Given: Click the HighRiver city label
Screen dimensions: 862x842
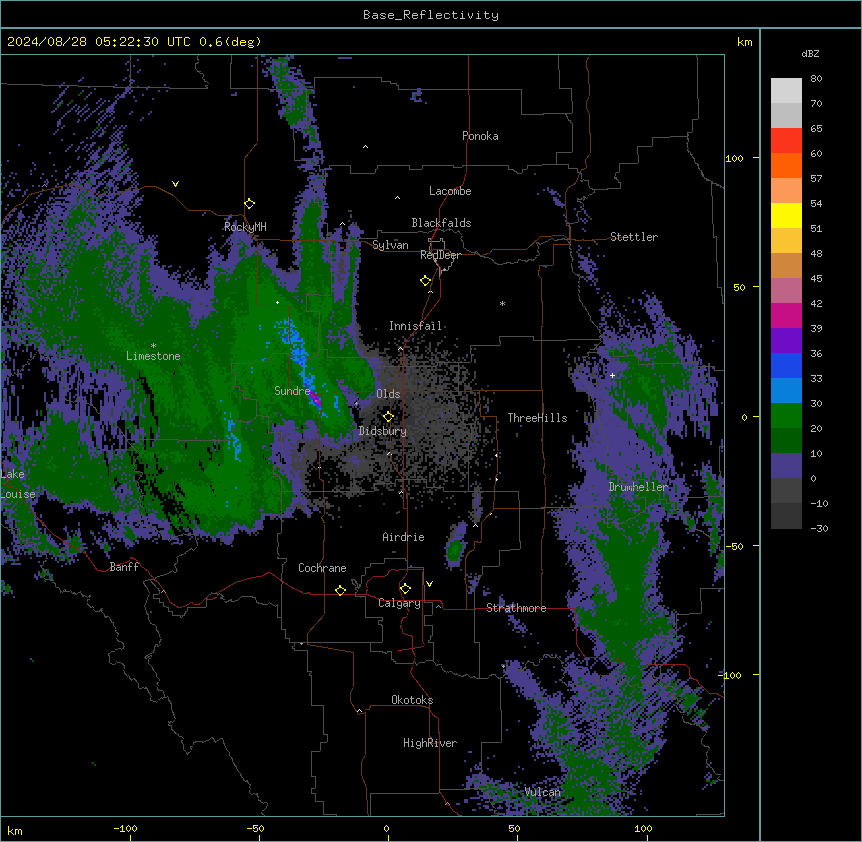Looking at the screenshot, I should coord(430,743).
